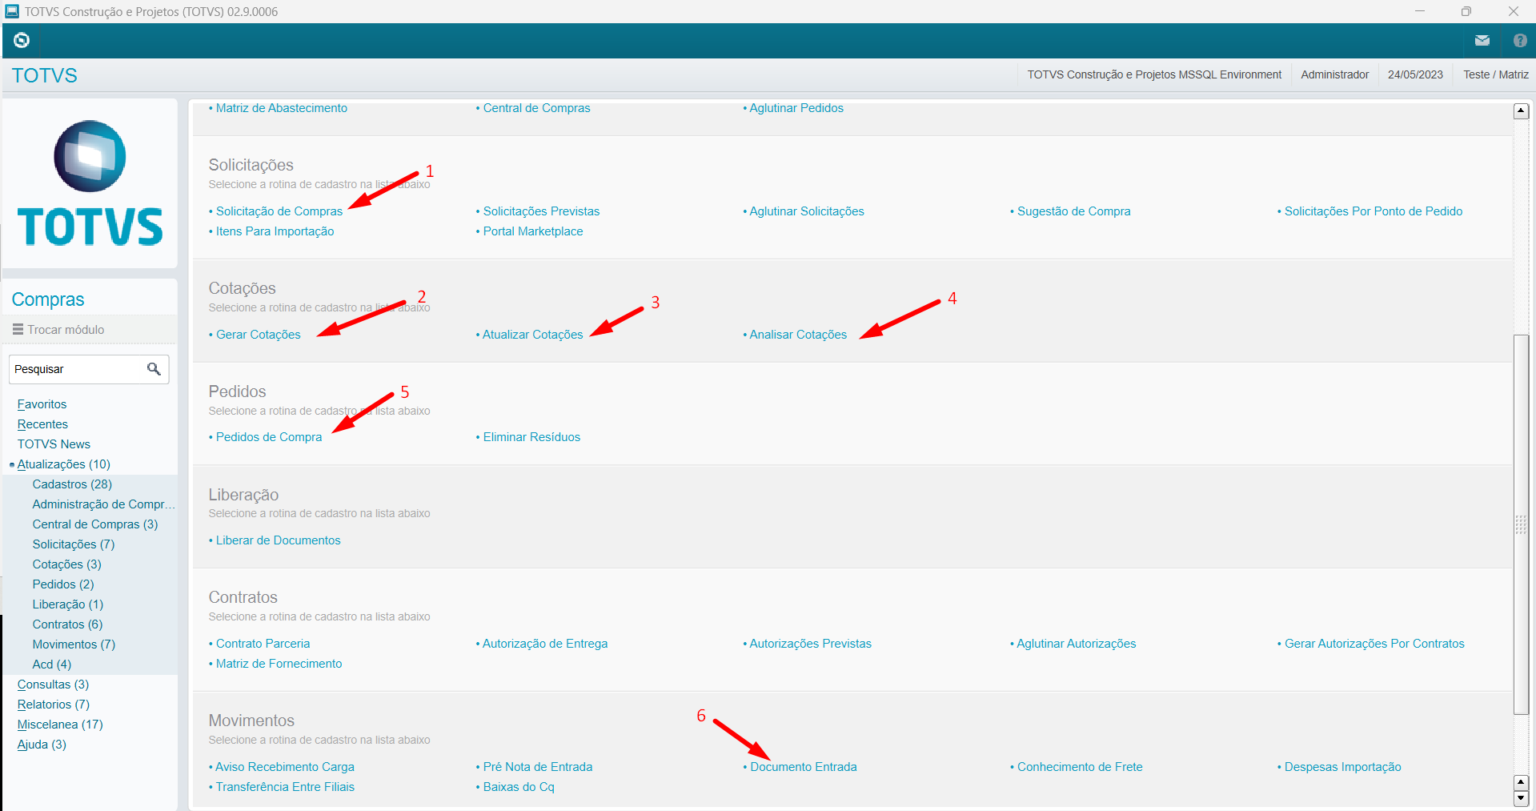
Task: Select Solicitações (7) submenu
Action: (73, 544)
